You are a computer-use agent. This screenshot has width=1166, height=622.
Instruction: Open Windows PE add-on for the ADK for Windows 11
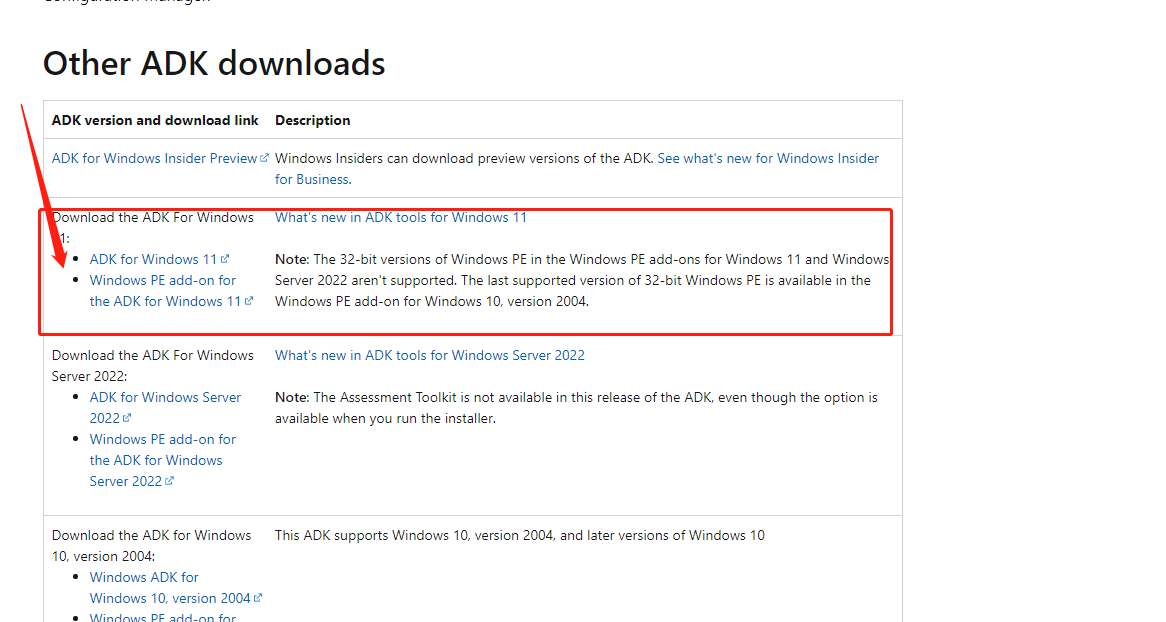click(165, 290)
